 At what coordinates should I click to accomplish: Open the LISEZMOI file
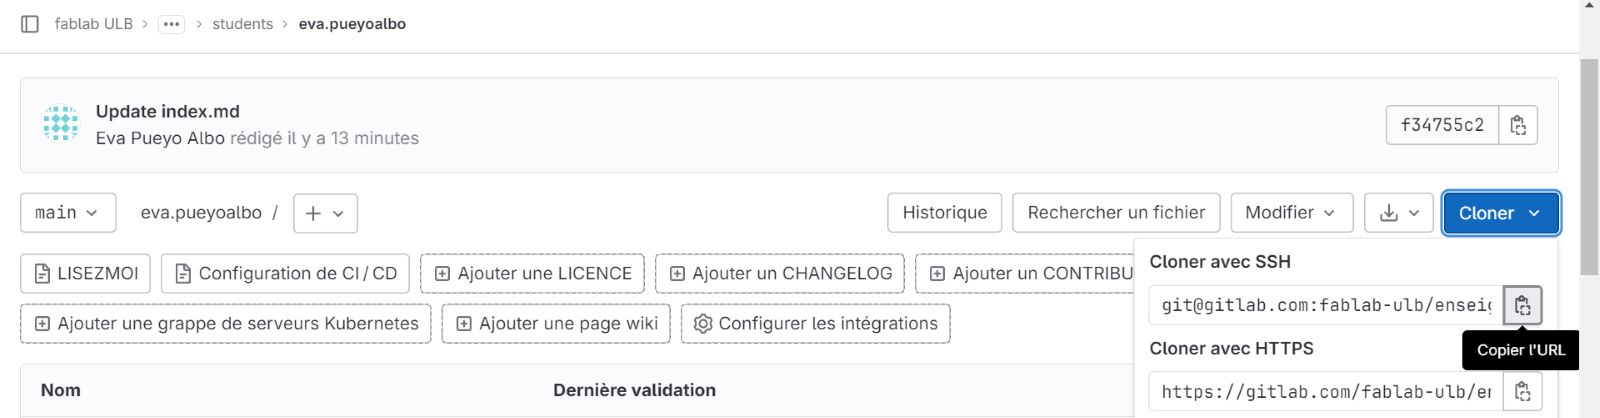[86, 273]
